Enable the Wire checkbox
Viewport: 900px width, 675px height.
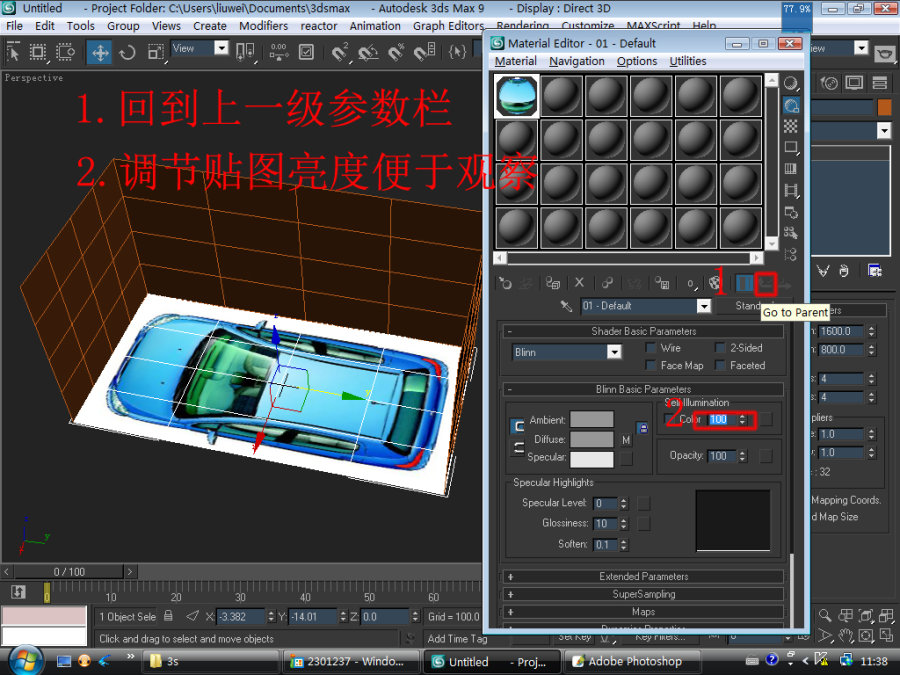650,348
